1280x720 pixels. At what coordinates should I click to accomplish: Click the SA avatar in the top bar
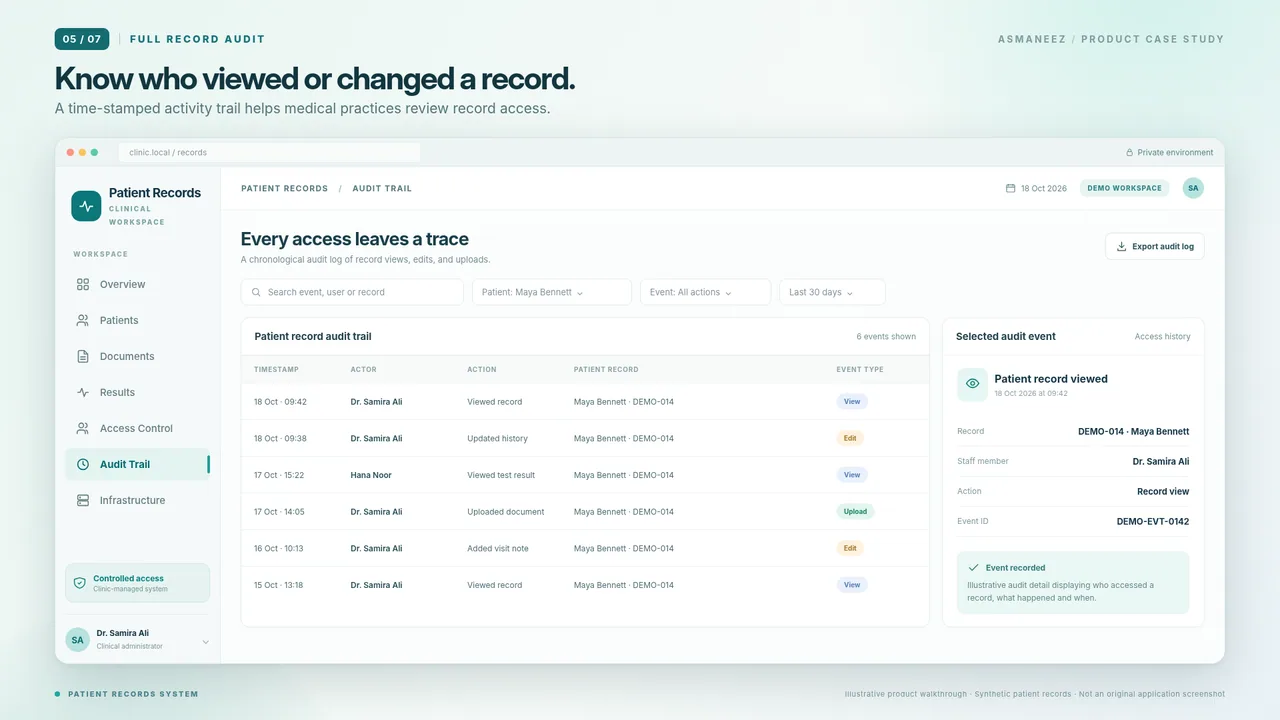pyautogui.click(x=1193, y=188)
